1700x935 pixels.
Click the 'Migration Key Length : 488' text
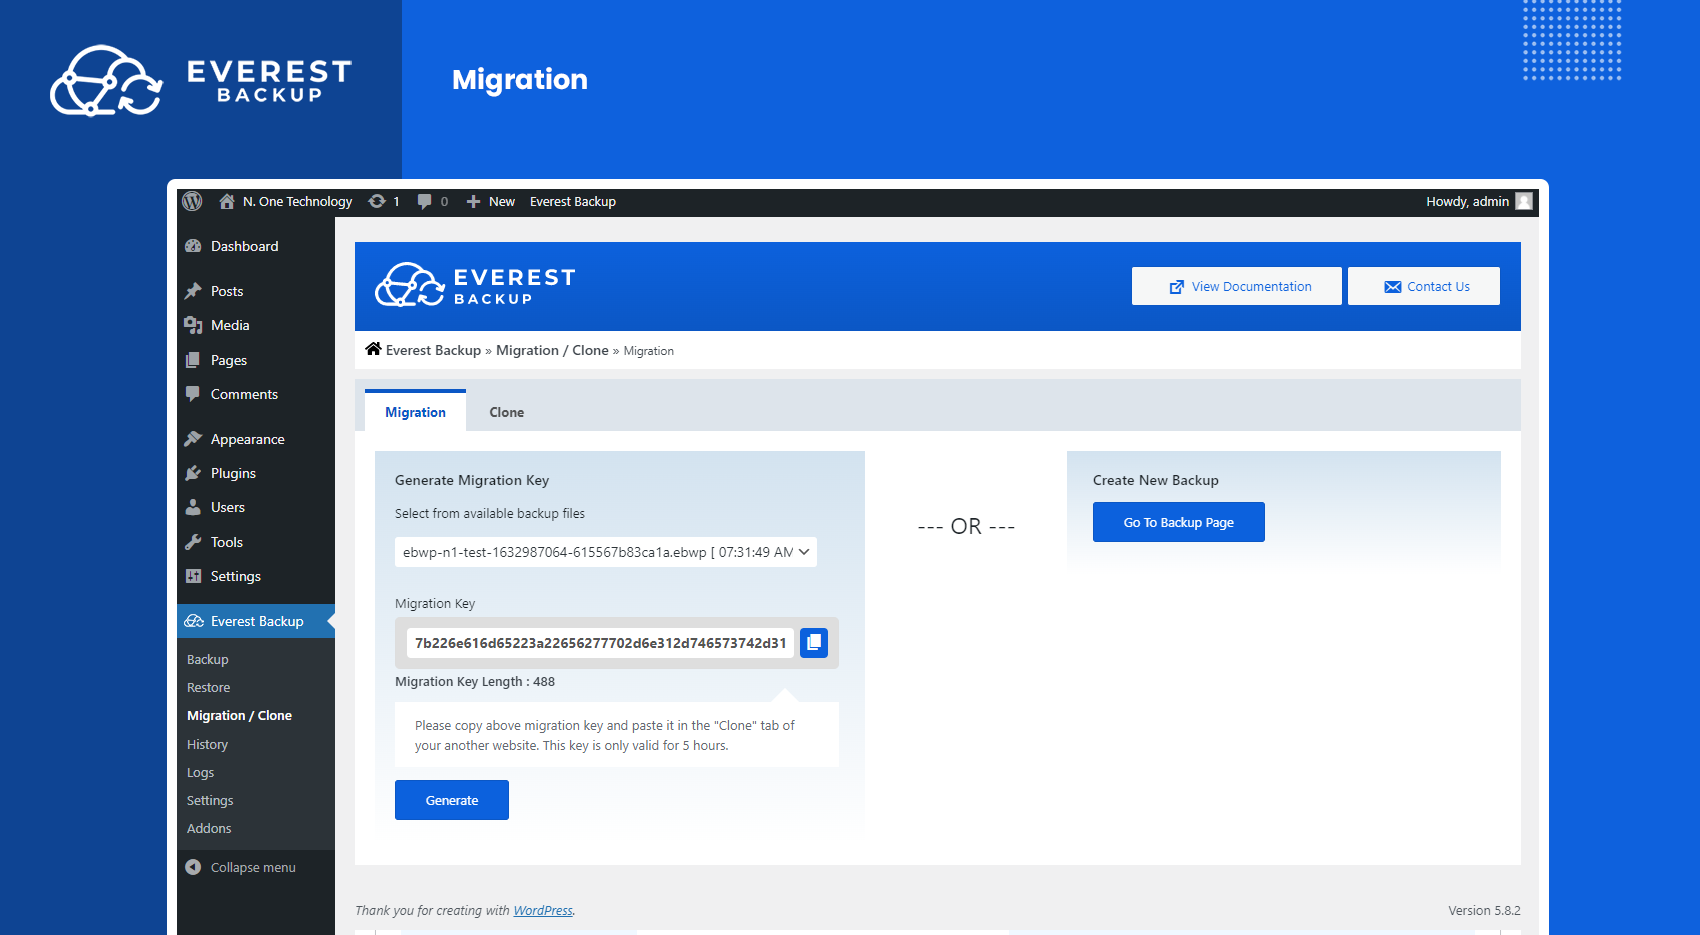point(475,681)
